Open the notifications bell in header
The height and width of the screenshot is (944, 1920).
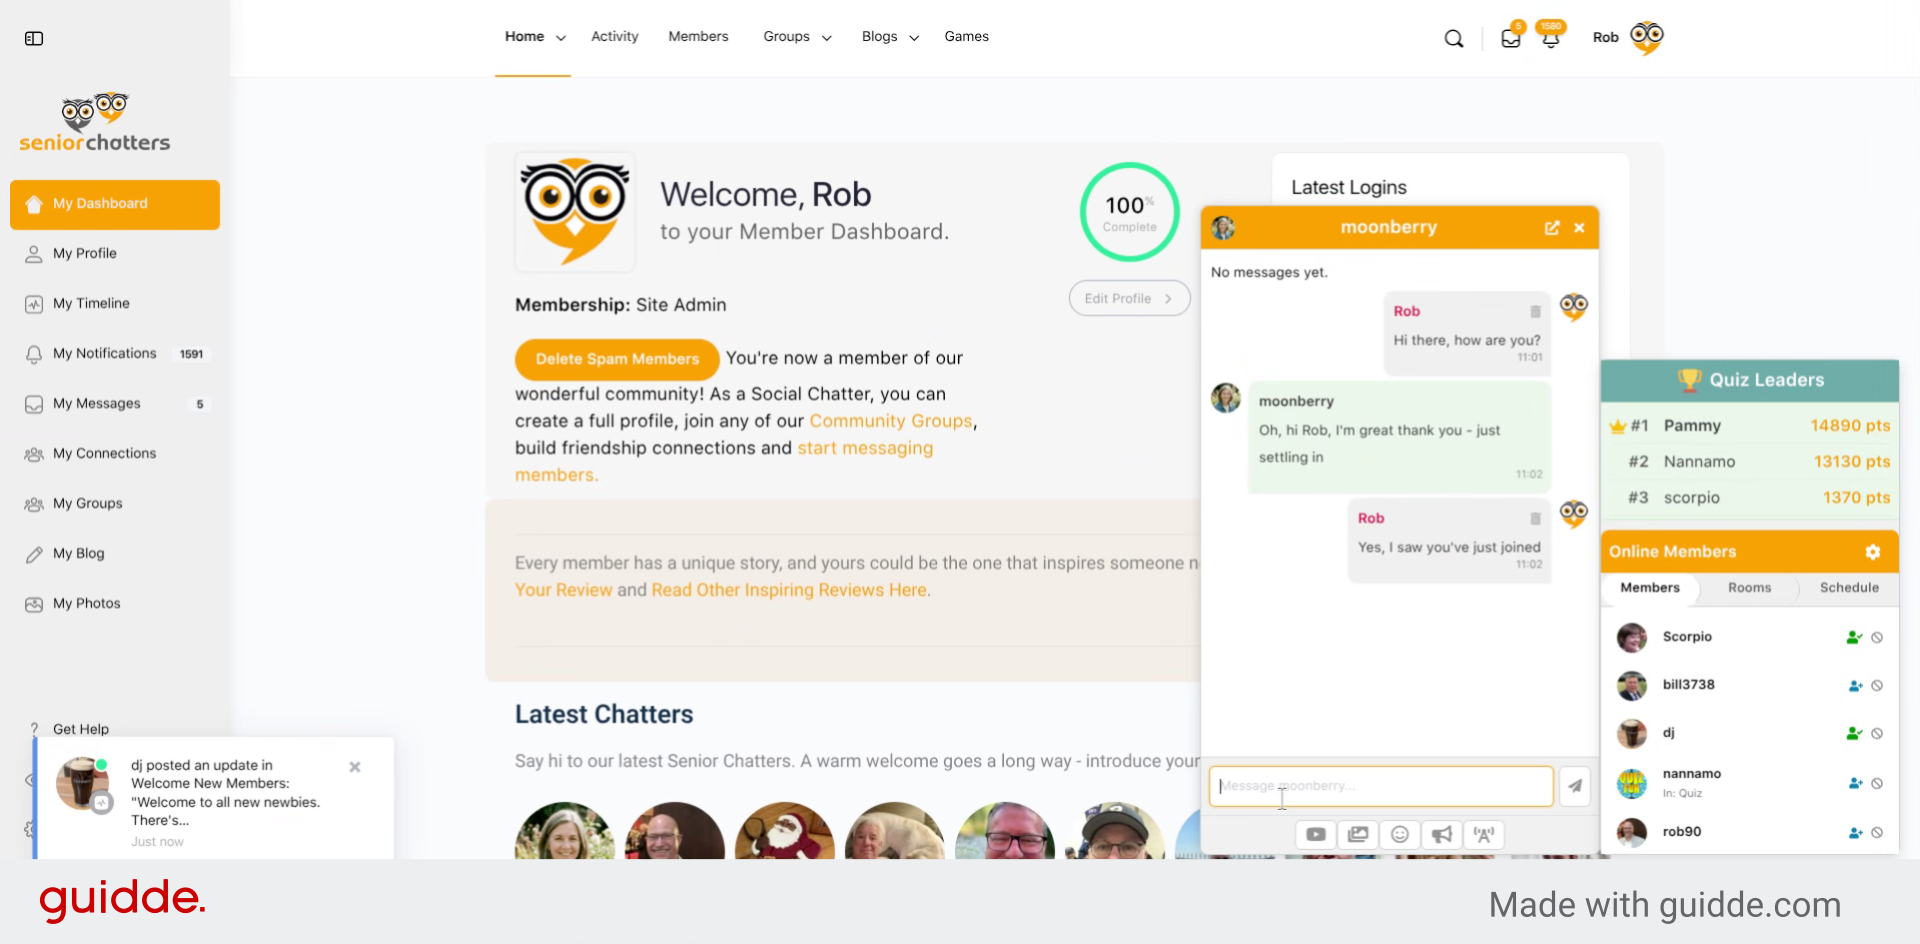coord(1551,39)
